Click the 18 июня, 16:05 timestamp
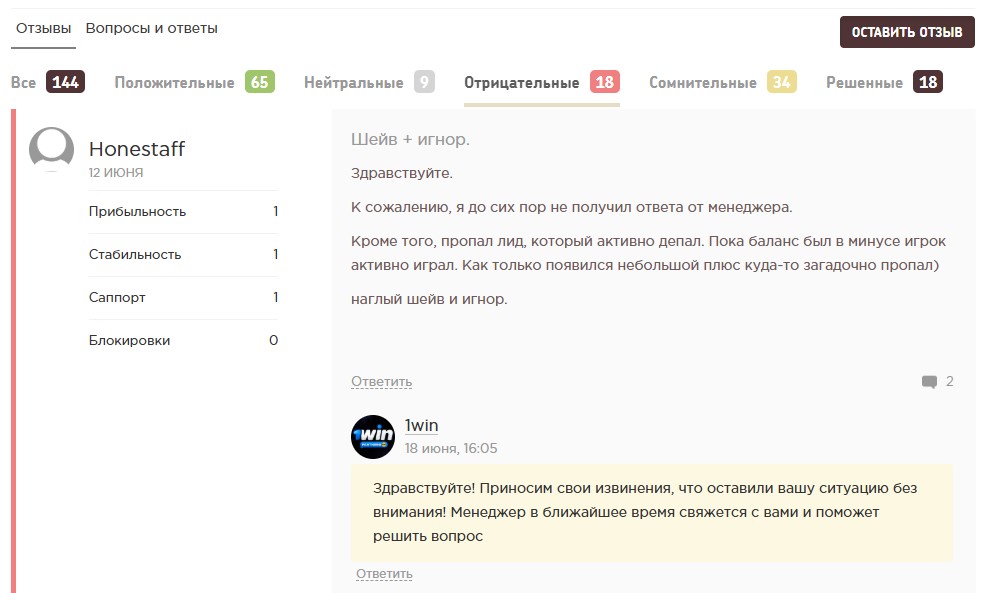The height and width of the screenshot is (593, 989). coord(451,449)
